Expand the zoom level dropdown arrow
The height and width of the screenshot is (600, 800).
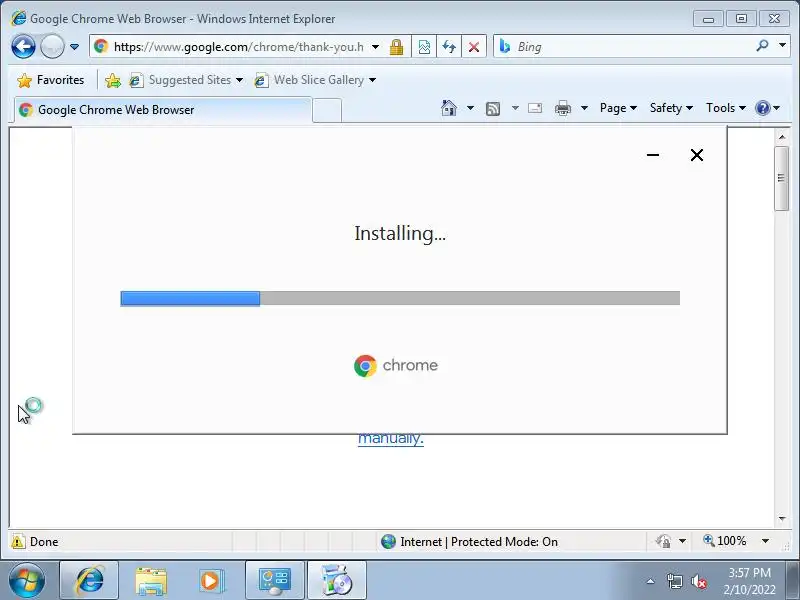[765, 541]
